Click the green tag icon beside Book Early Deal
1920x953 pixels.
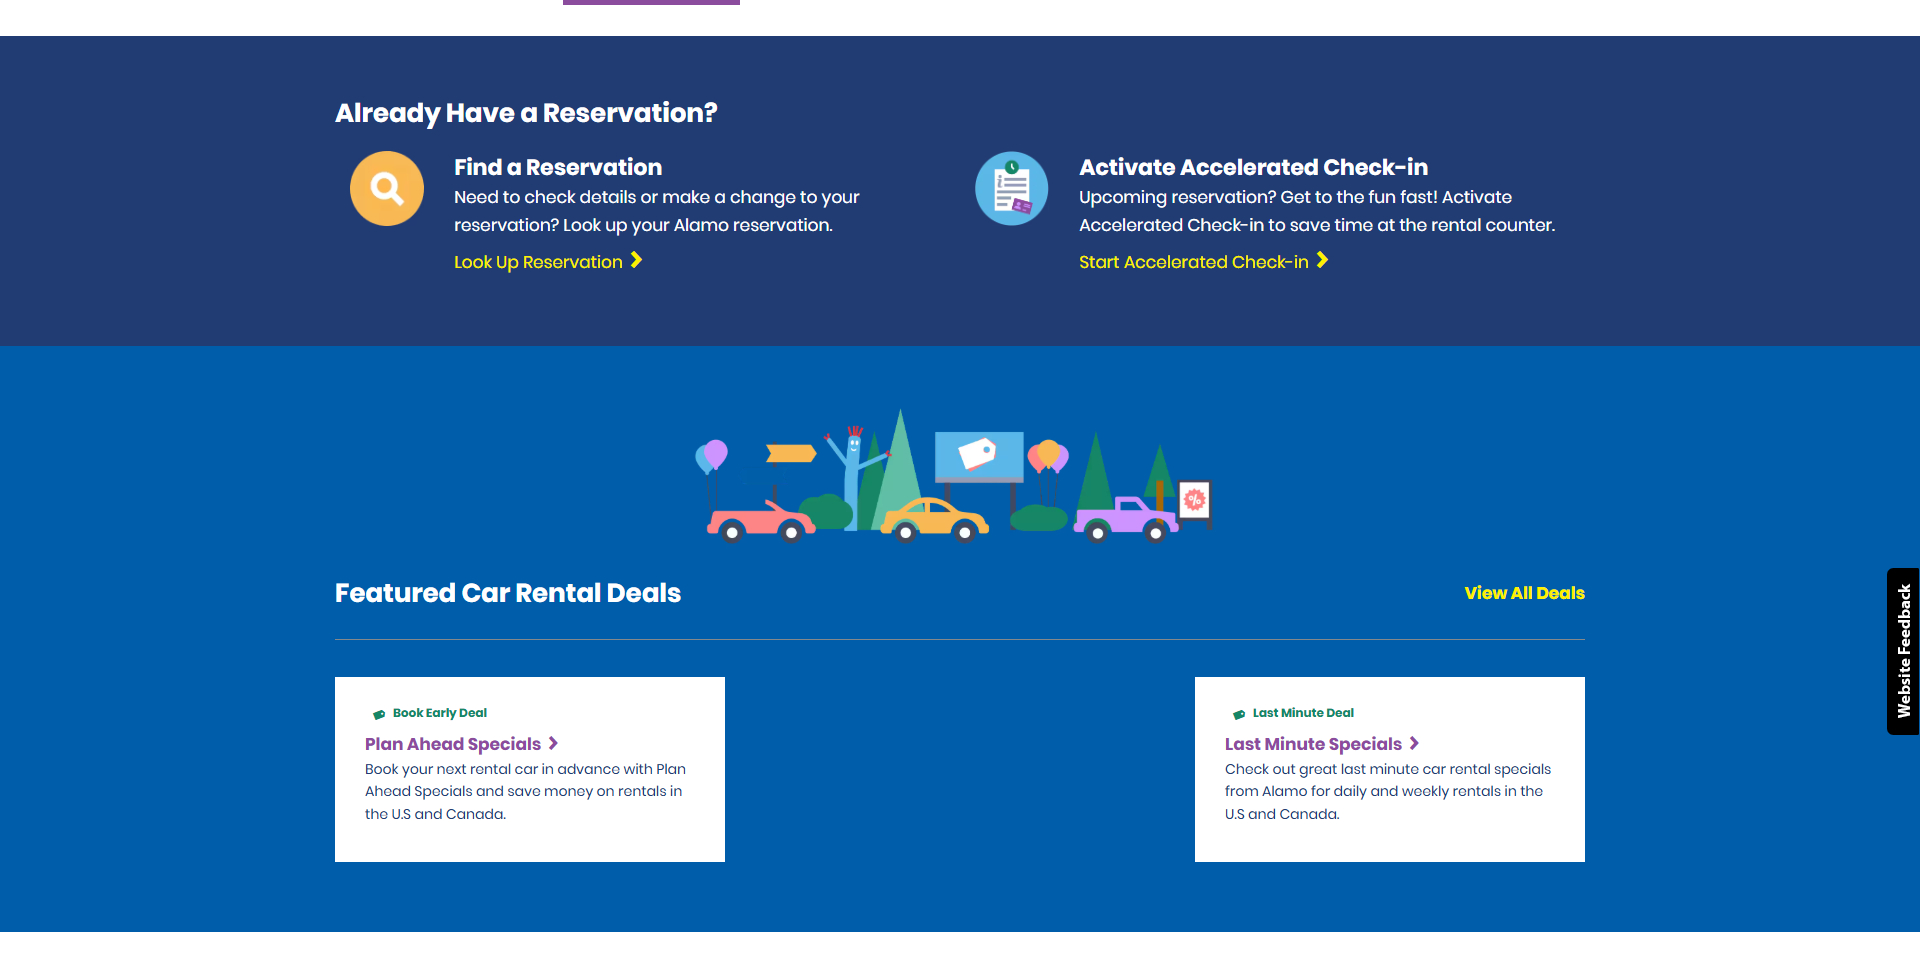pos(379,714)
